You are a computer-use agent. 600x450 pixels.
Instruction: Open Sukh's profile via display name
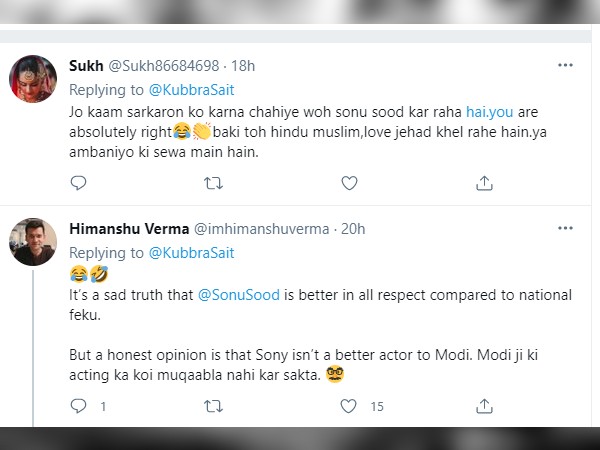coord(86,66)
